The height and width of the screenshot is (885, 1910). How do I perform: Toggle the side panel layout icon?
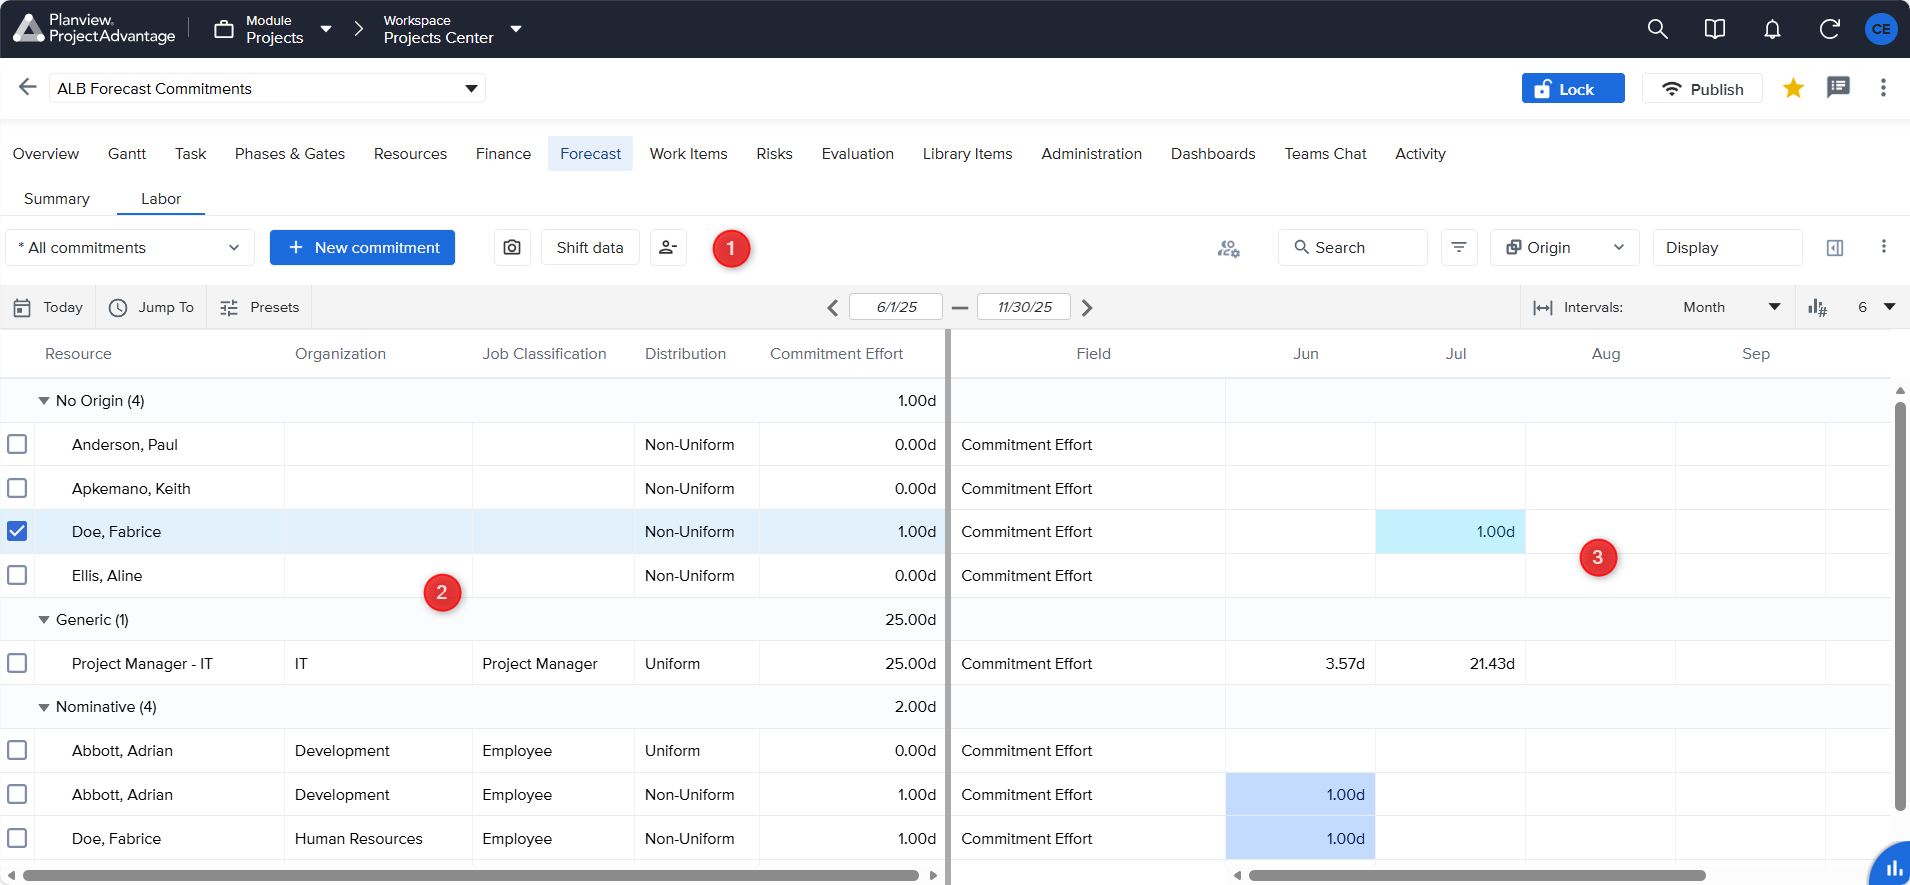[x=1835, y=248]
